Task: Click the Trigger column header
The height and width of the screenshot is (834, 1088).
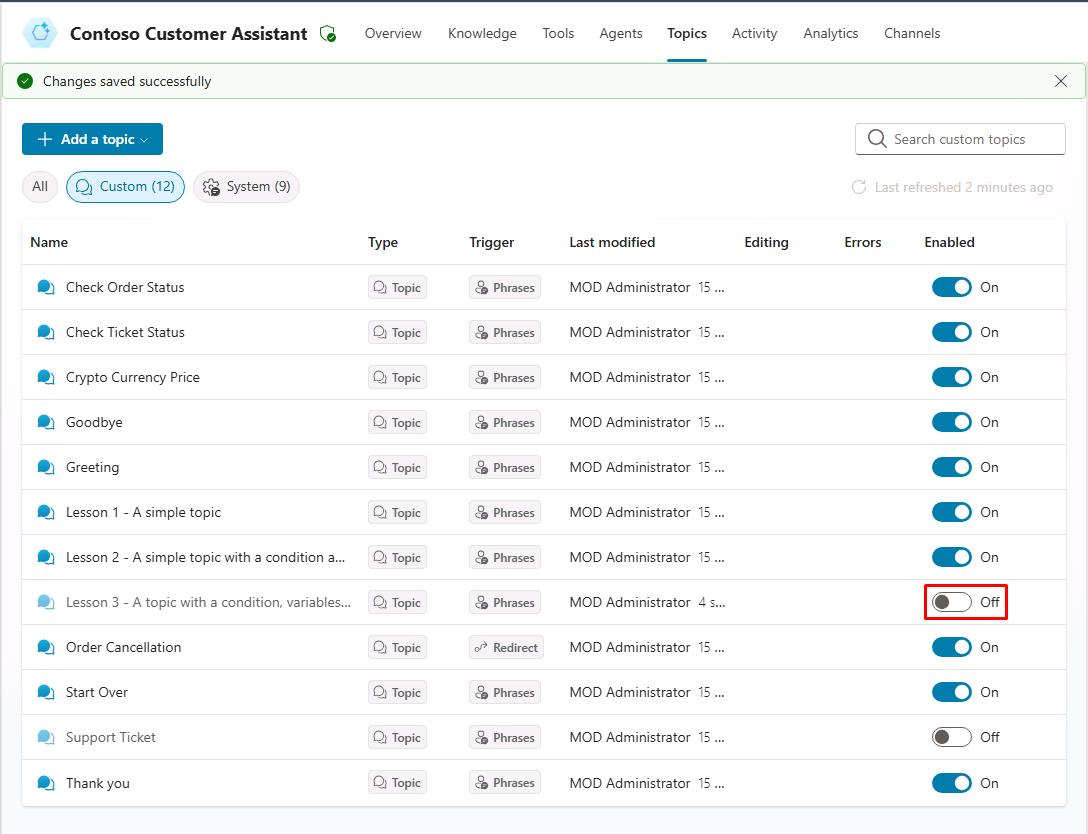Action: tap(491, 242)
